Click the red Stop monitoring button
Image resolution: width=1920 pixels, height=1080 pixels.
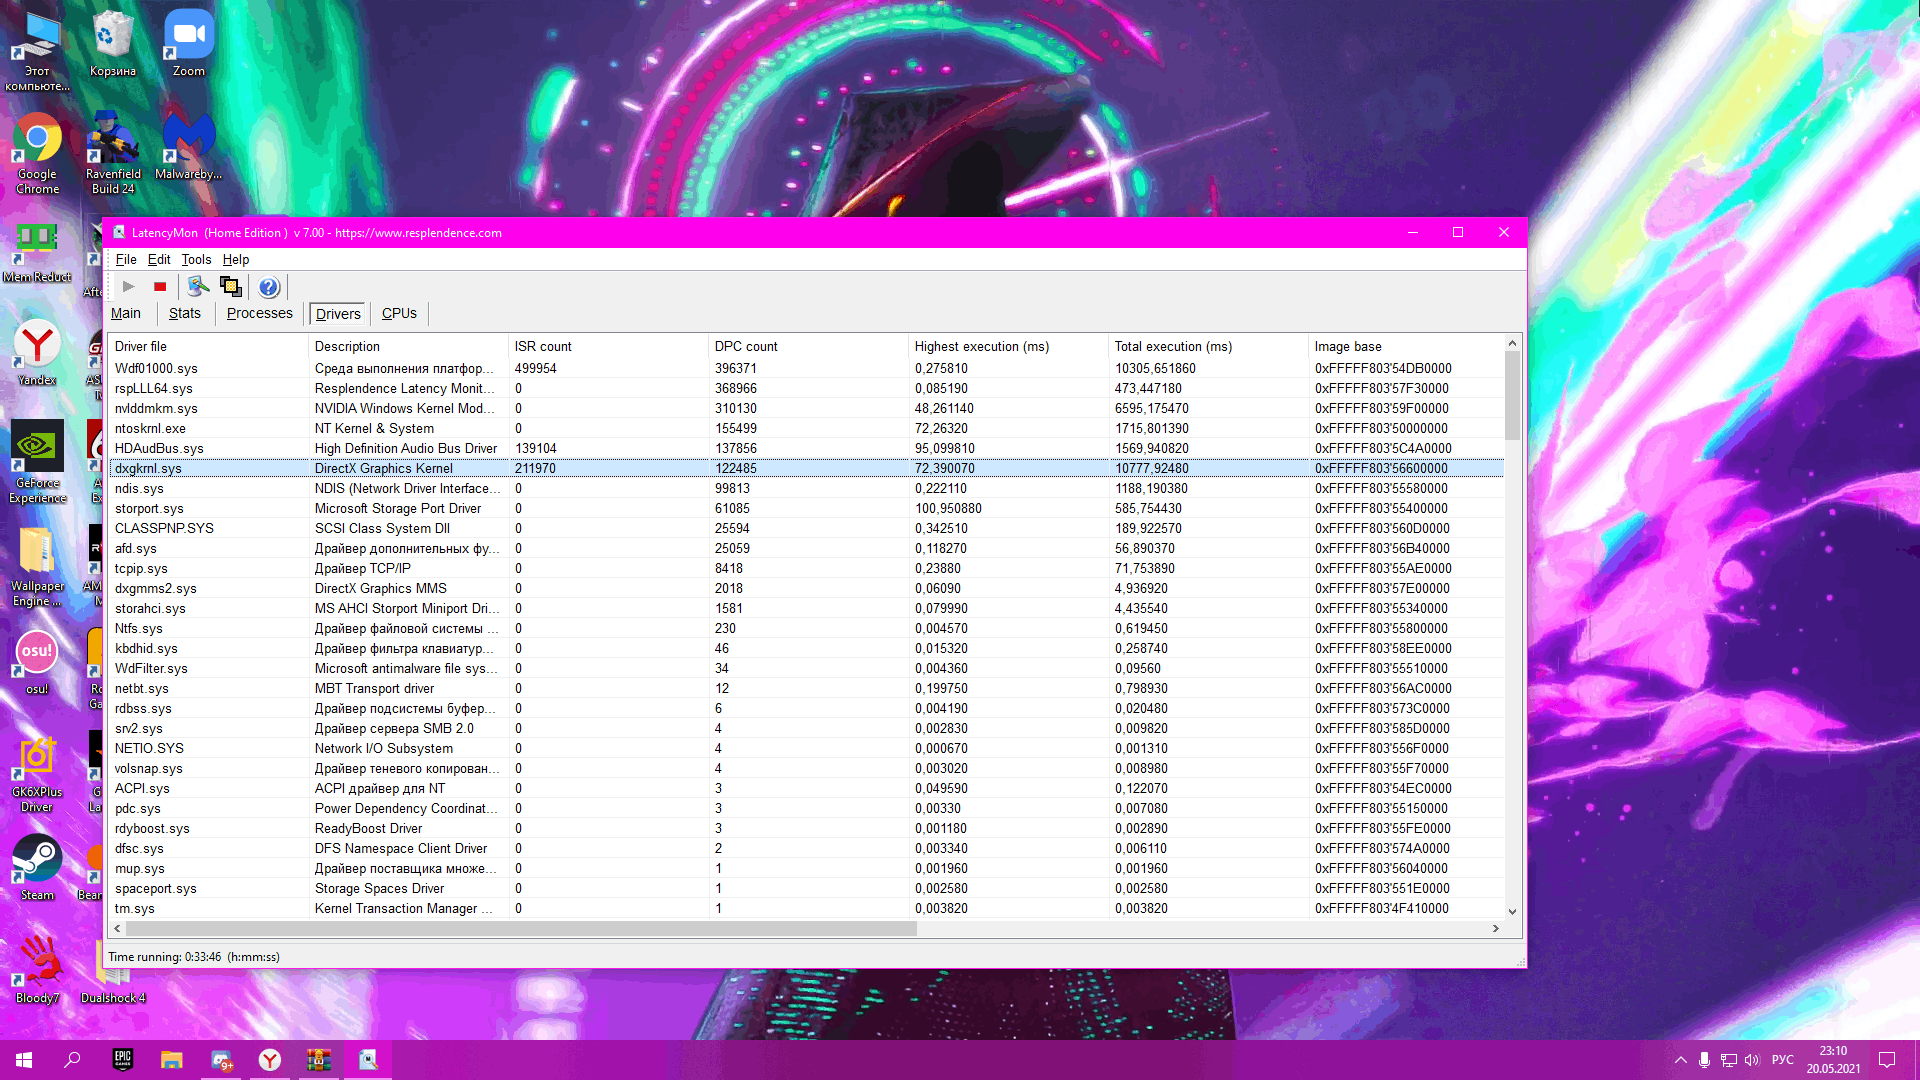160,287
